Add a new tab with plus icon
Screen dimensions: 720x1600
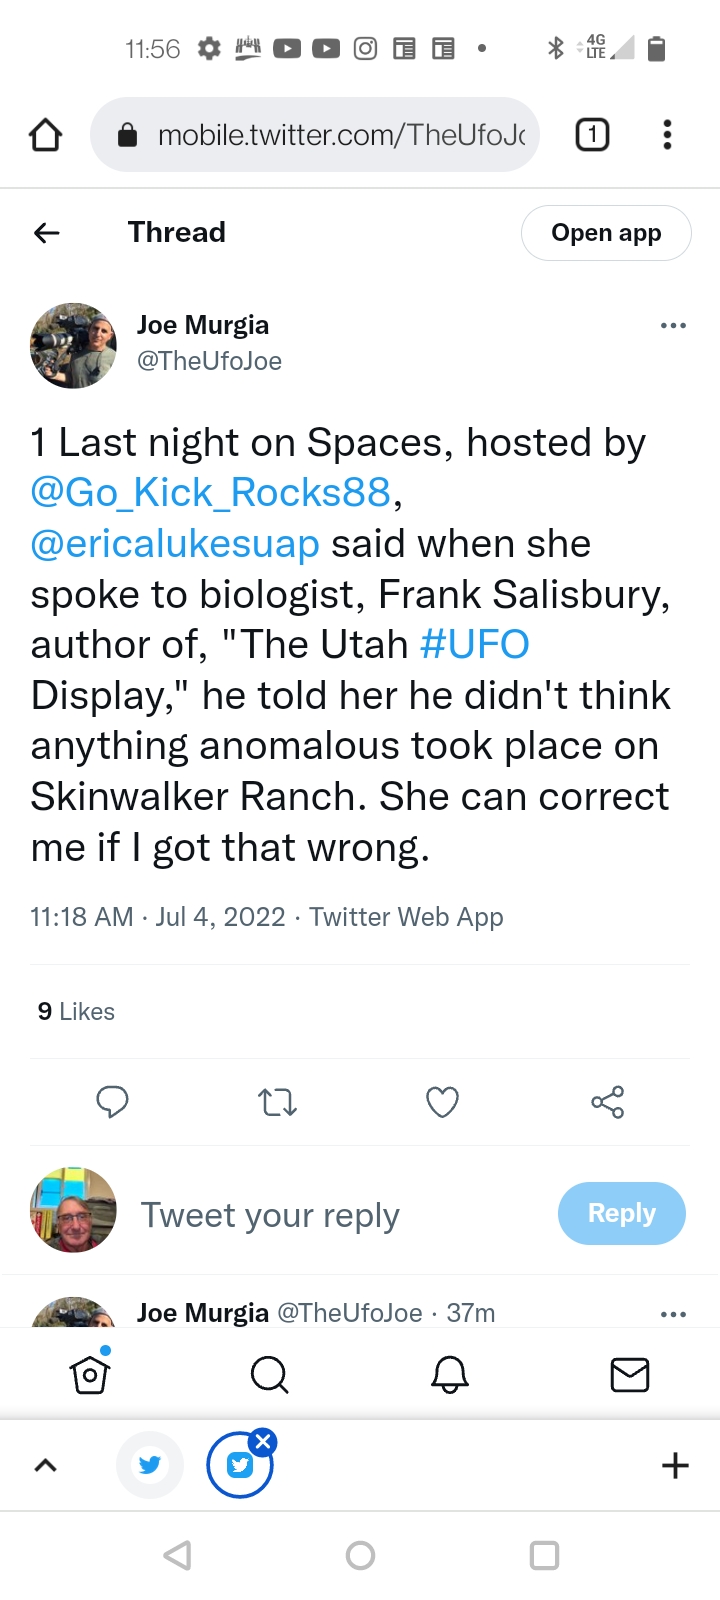coord(675,1466)
